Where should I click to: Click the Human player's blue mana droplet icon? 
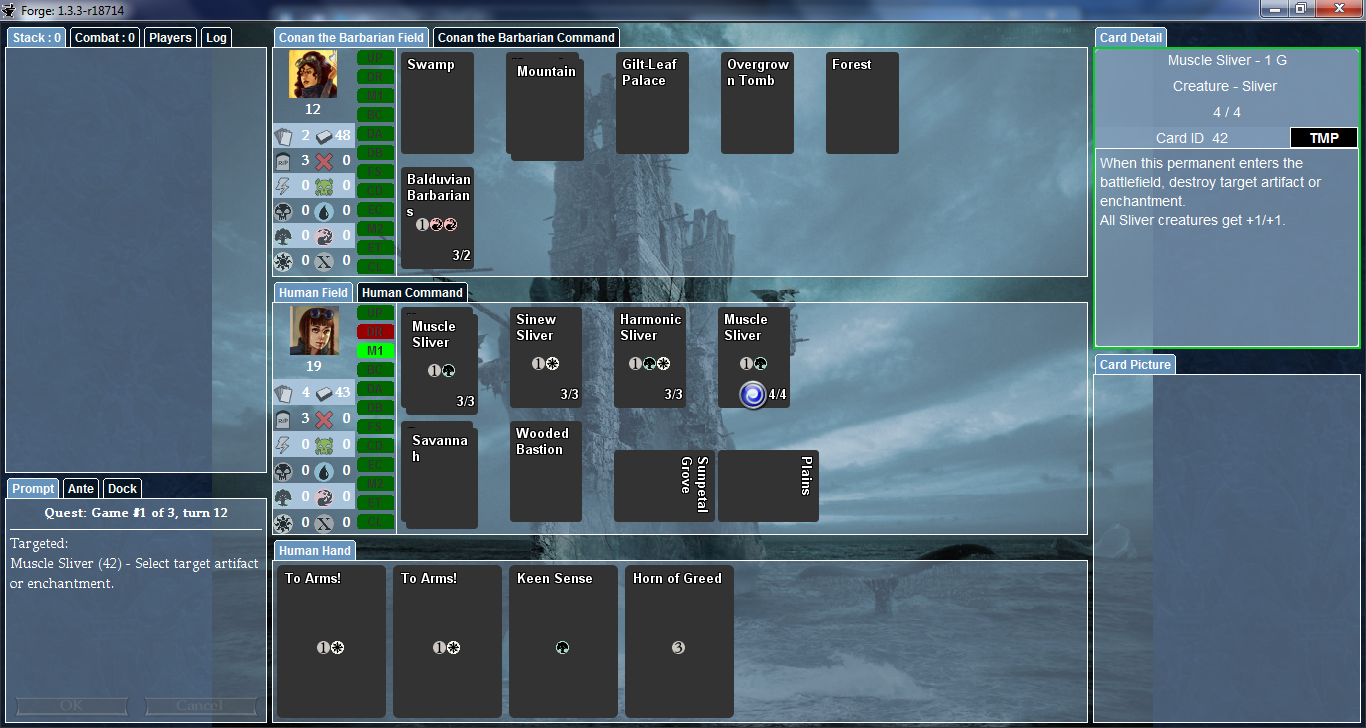pos(324,470)
